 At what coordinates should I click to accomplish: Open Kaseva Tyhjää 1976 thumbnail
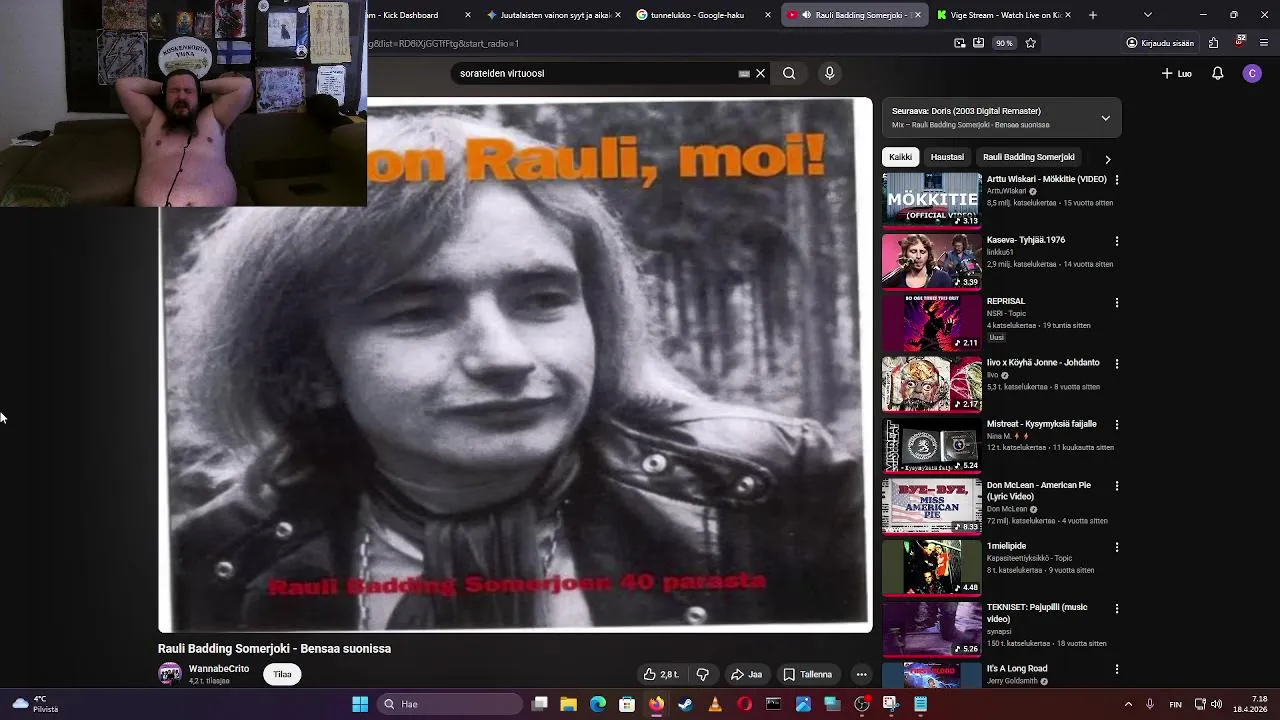coord(932,261)
